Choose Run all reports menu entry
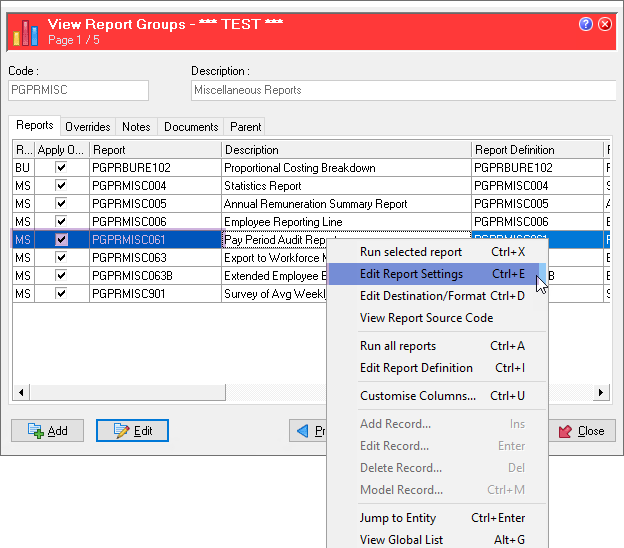The height and width of the screenshot is (548, 624). [398, 346]
